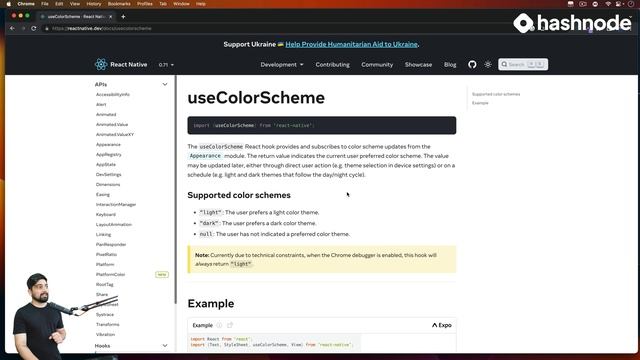640x360 pixels.
Task: Click the sidebar vertical scrollbar
Action: coord(176,189)
